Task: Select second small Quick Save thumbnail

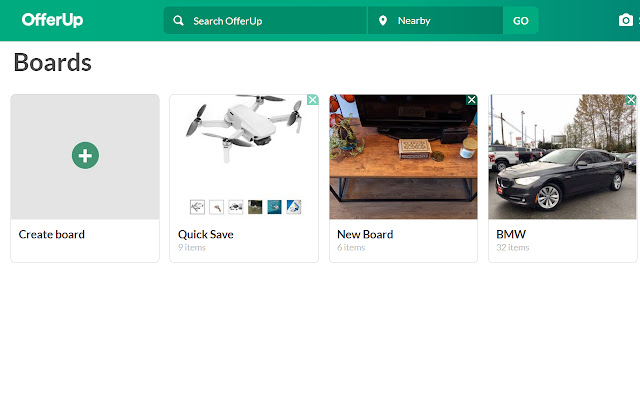Action: click(216, 207)
